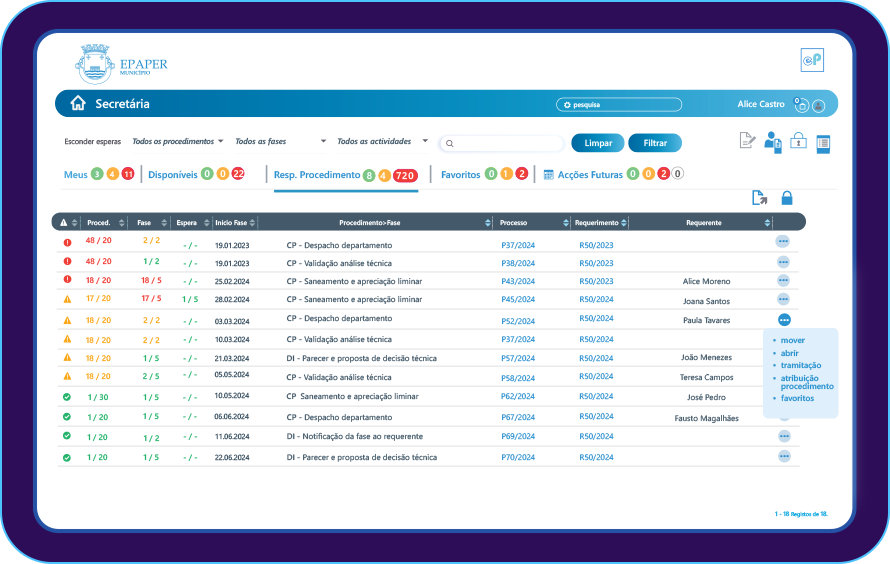The height and width of the screenshot is (564, 890).
Task: Click the pesquisa search field in header
Action: 620,104
